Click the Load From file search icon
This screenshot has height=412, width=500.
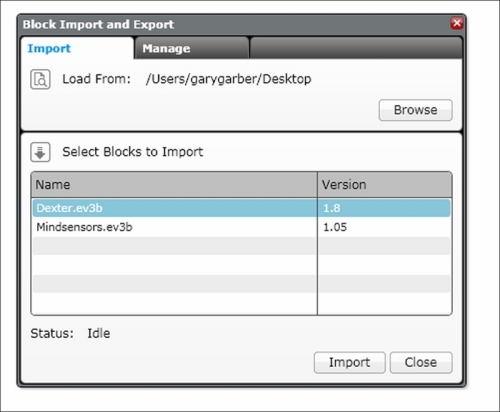[x=40, y=79]
